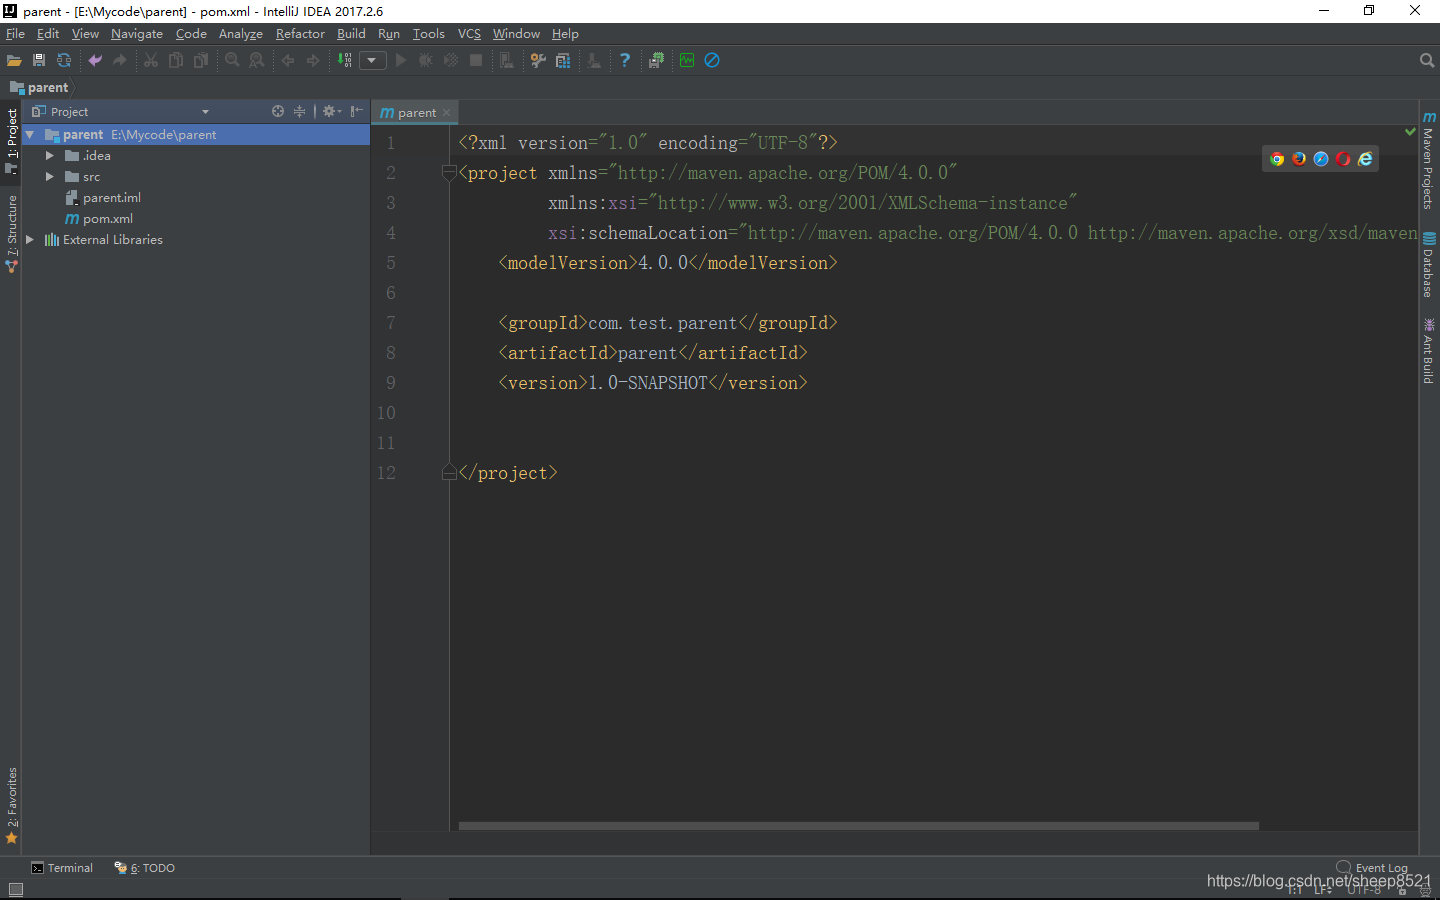This screenshot has width=1440, height=900.
Task: Click Scroll from Source crosshair icon
Action: click(278, 111)
